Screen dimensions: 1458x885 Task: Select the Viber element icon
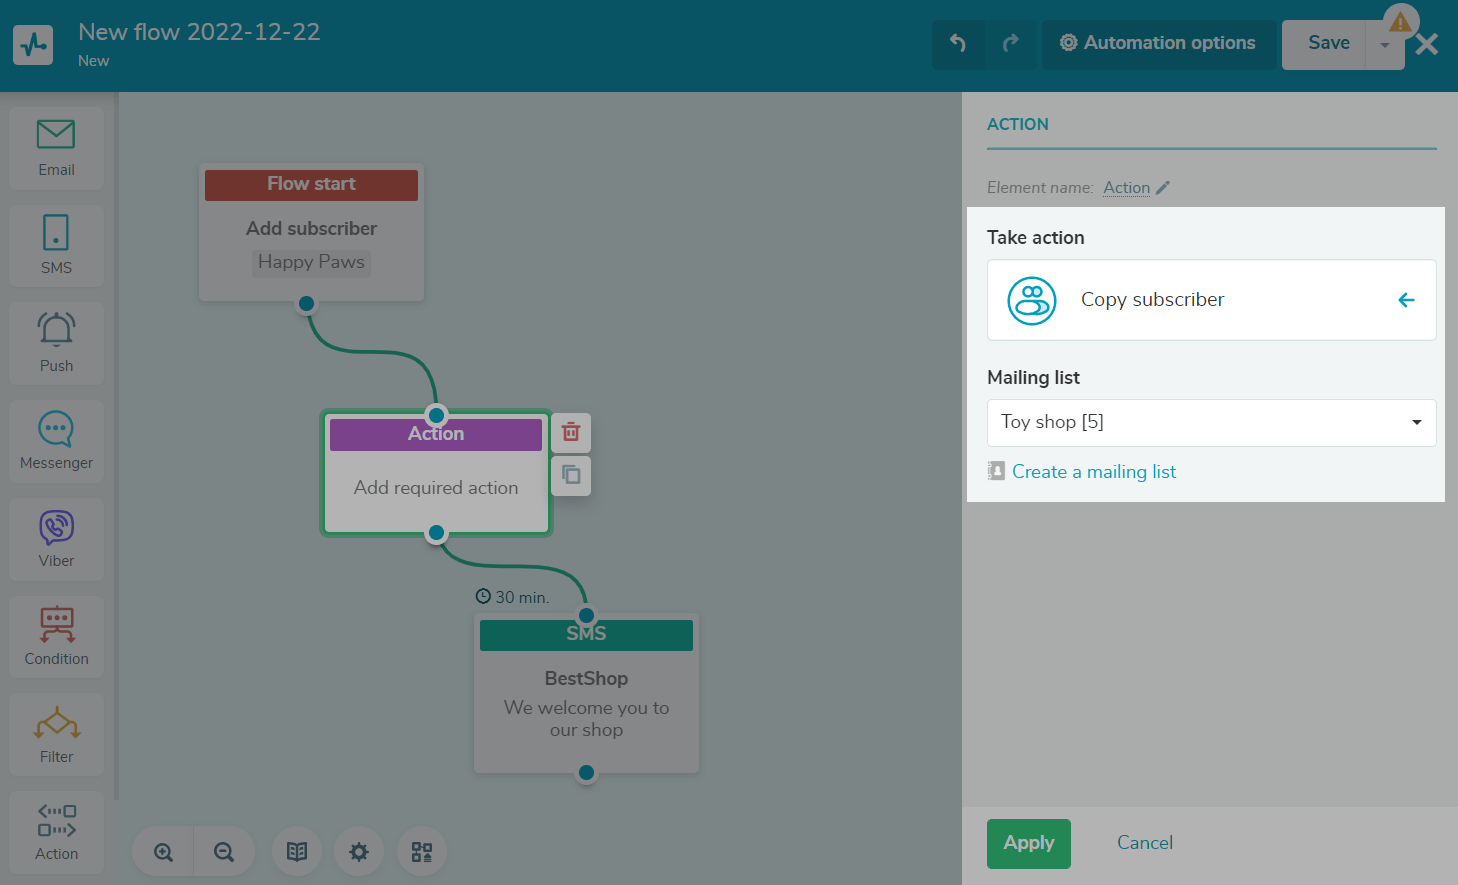[56, 538]
